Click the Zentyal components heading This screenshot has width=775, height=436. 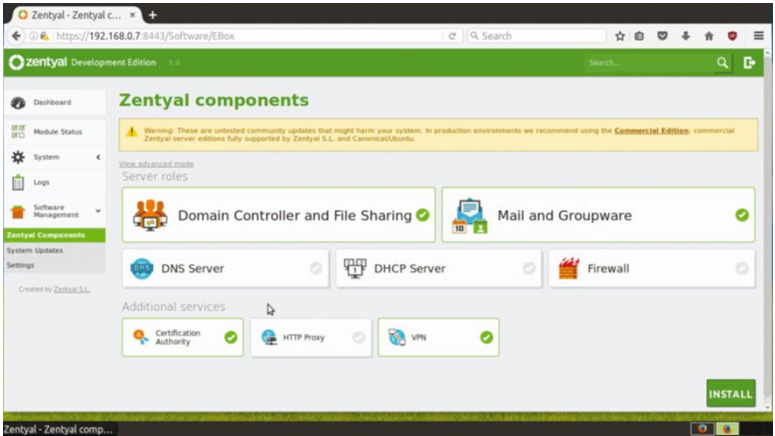pos(214,100)
